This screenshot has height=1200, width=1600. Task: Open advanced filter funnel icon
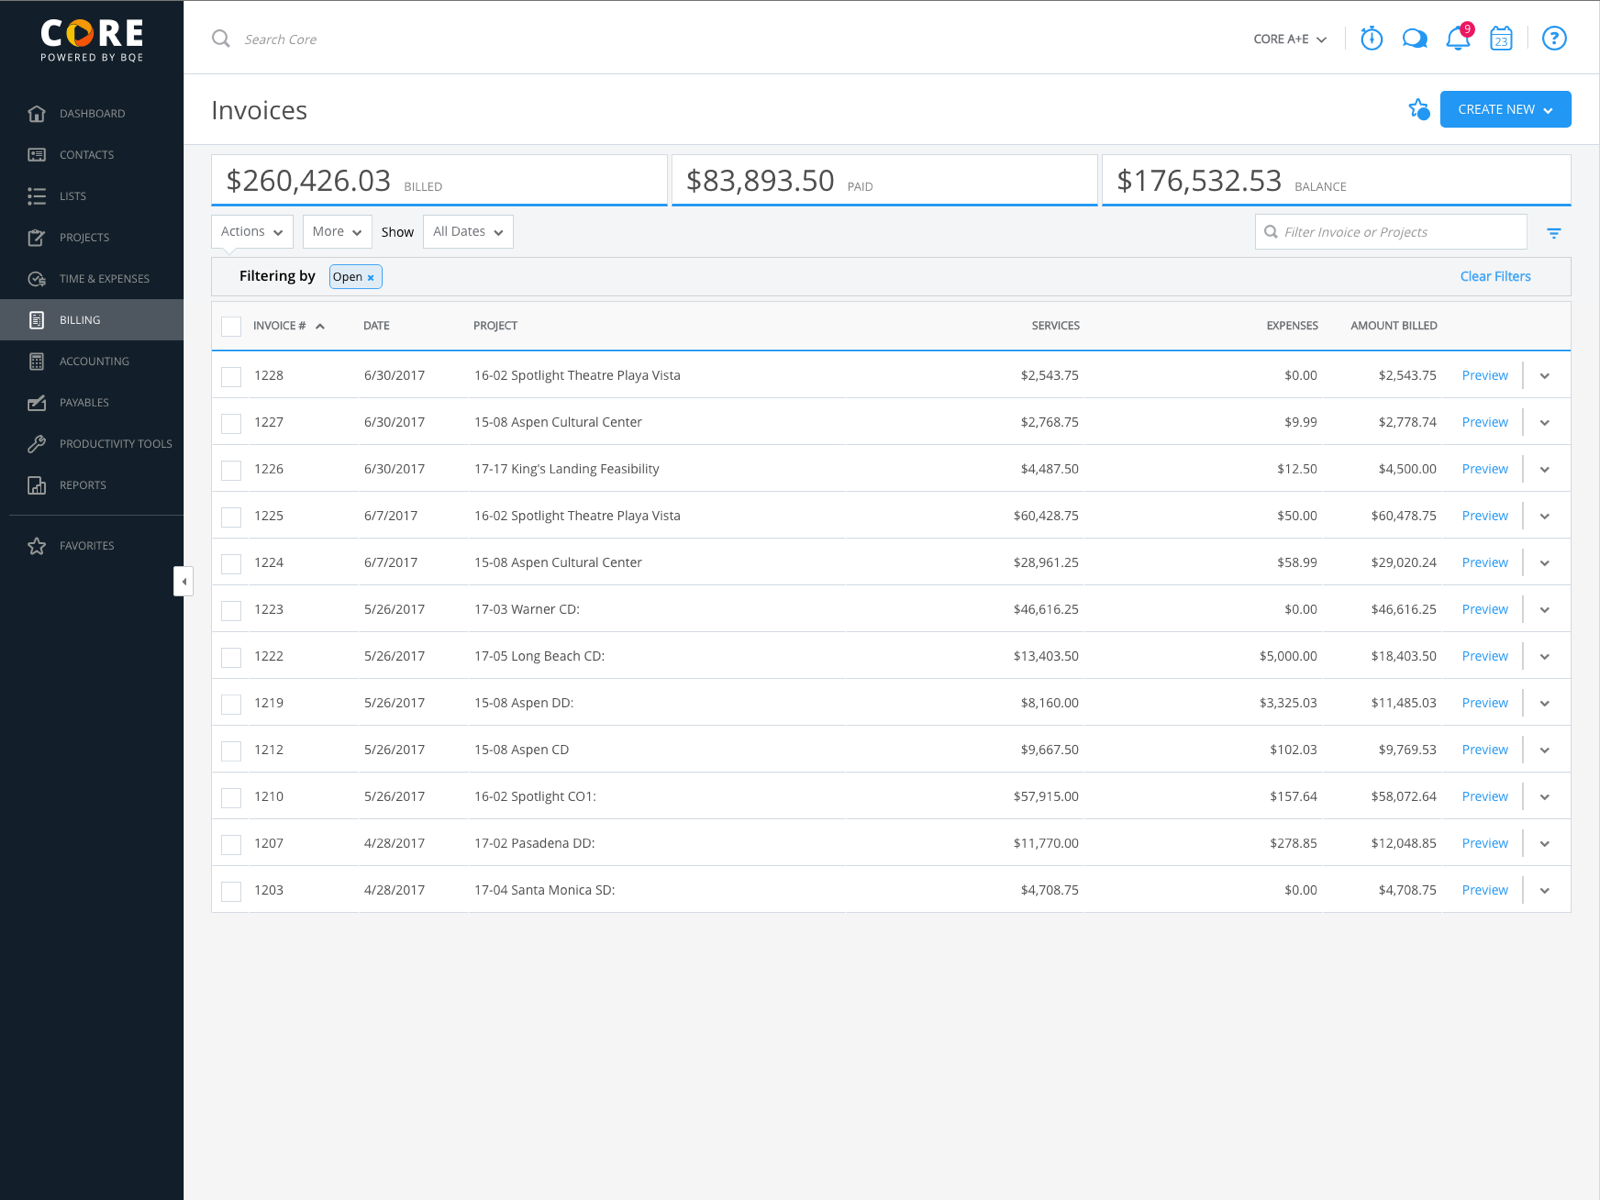pos(1554,233)
